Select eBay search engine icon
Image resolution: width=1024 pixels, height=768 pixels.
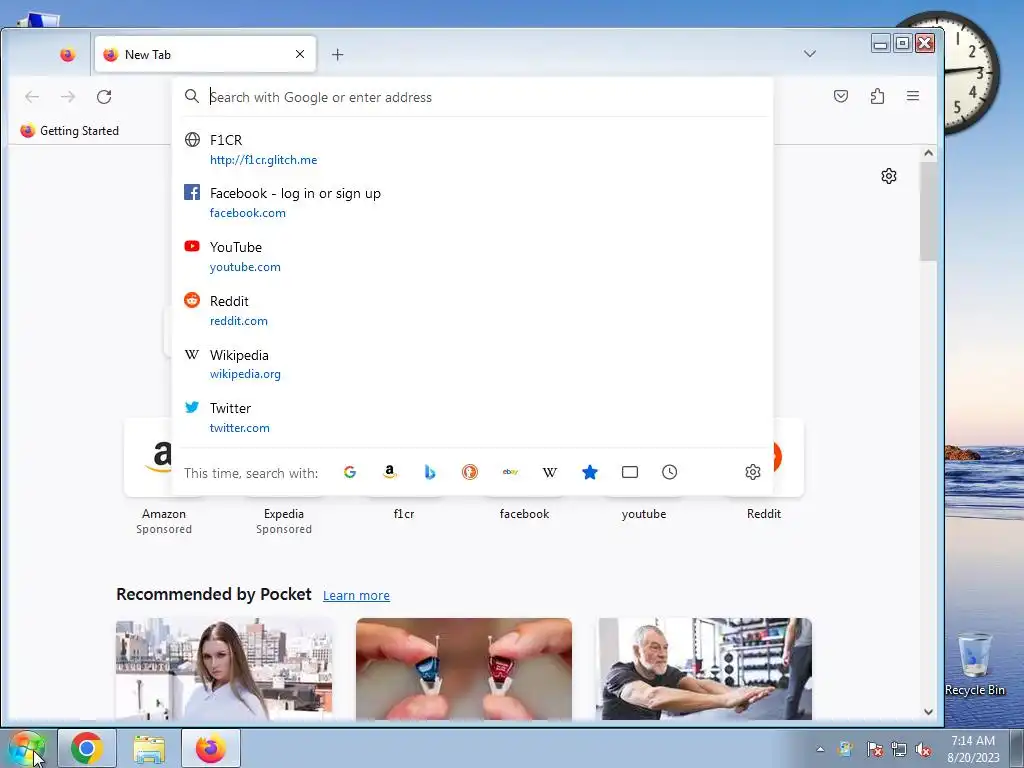(x=510, y=472)
